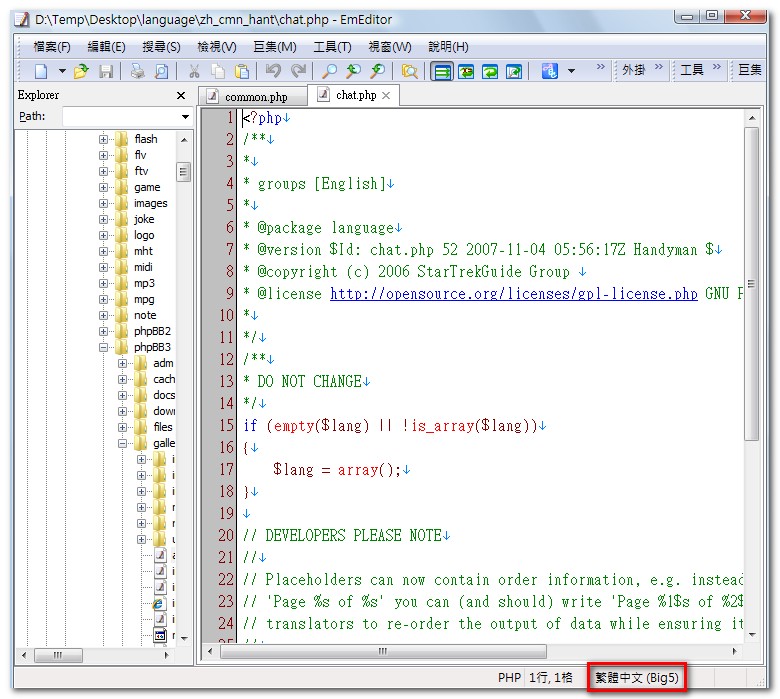
Task: Select the images folder
Action: pyautogui.click(x=150, y=203)
